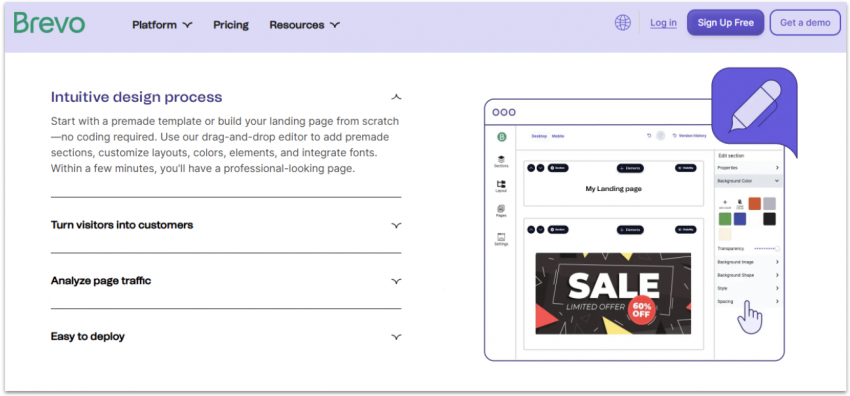Viewport: 850px width, 396px height.
Task: Expand the Background Image row
Action: pos(749,262)
